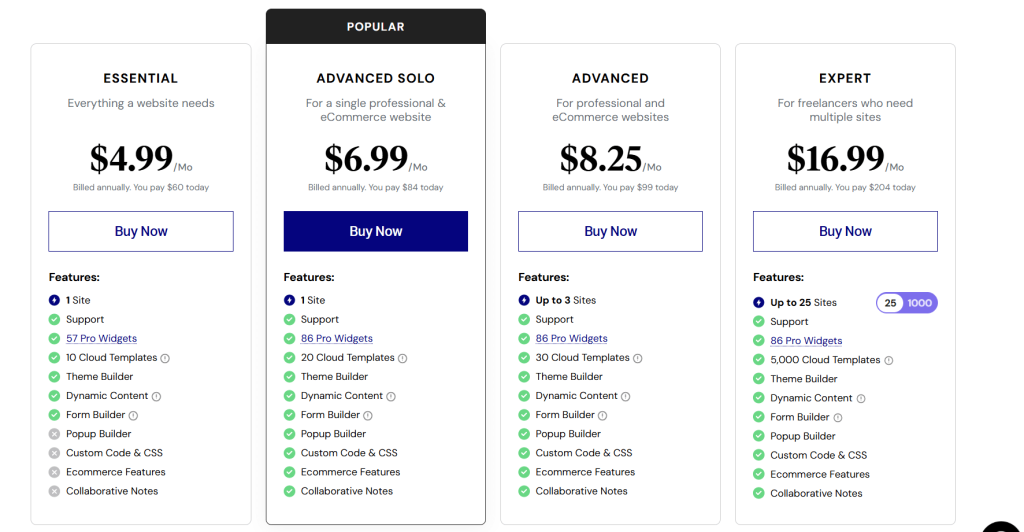Click green checkmark beside Expert's Collaborative Notes
The height and width of the screenshot is (532, 1024).
pyautogui.click(x=758, y=493)
